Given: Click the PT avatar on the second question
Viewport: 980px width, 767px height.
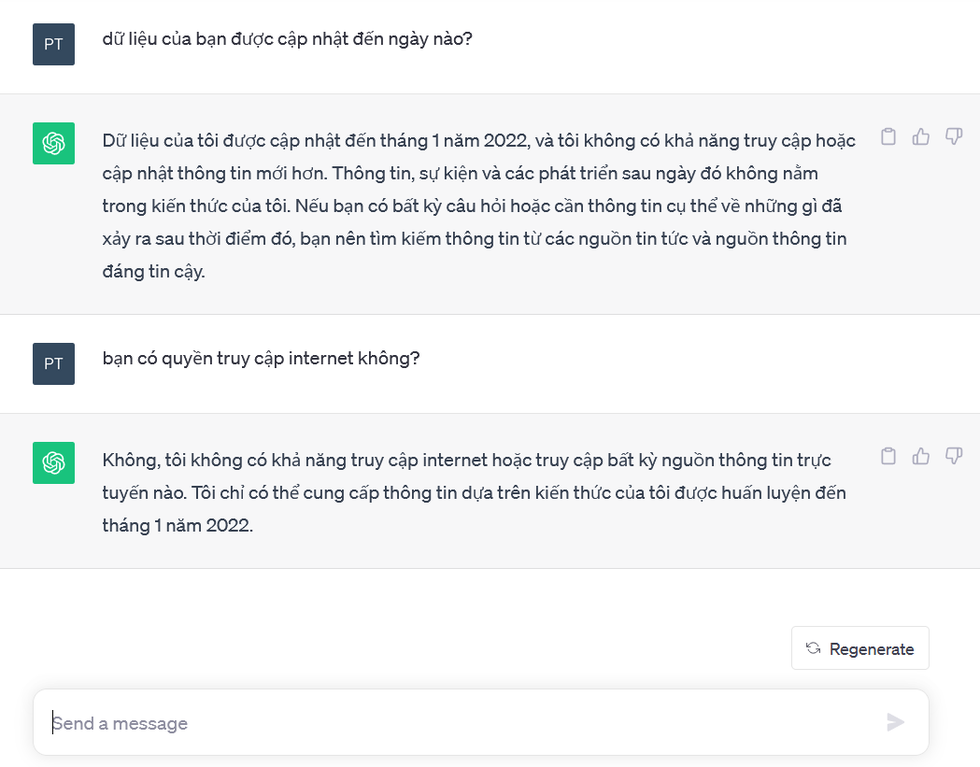Looking at the screenshot, I should (x=54, y=363).
